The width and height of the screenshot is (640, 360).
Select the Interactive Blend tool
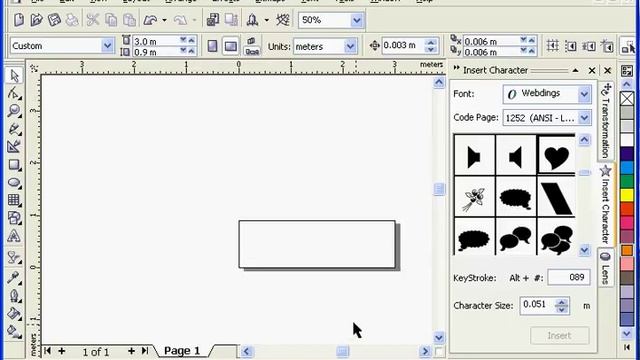[14, 258]
